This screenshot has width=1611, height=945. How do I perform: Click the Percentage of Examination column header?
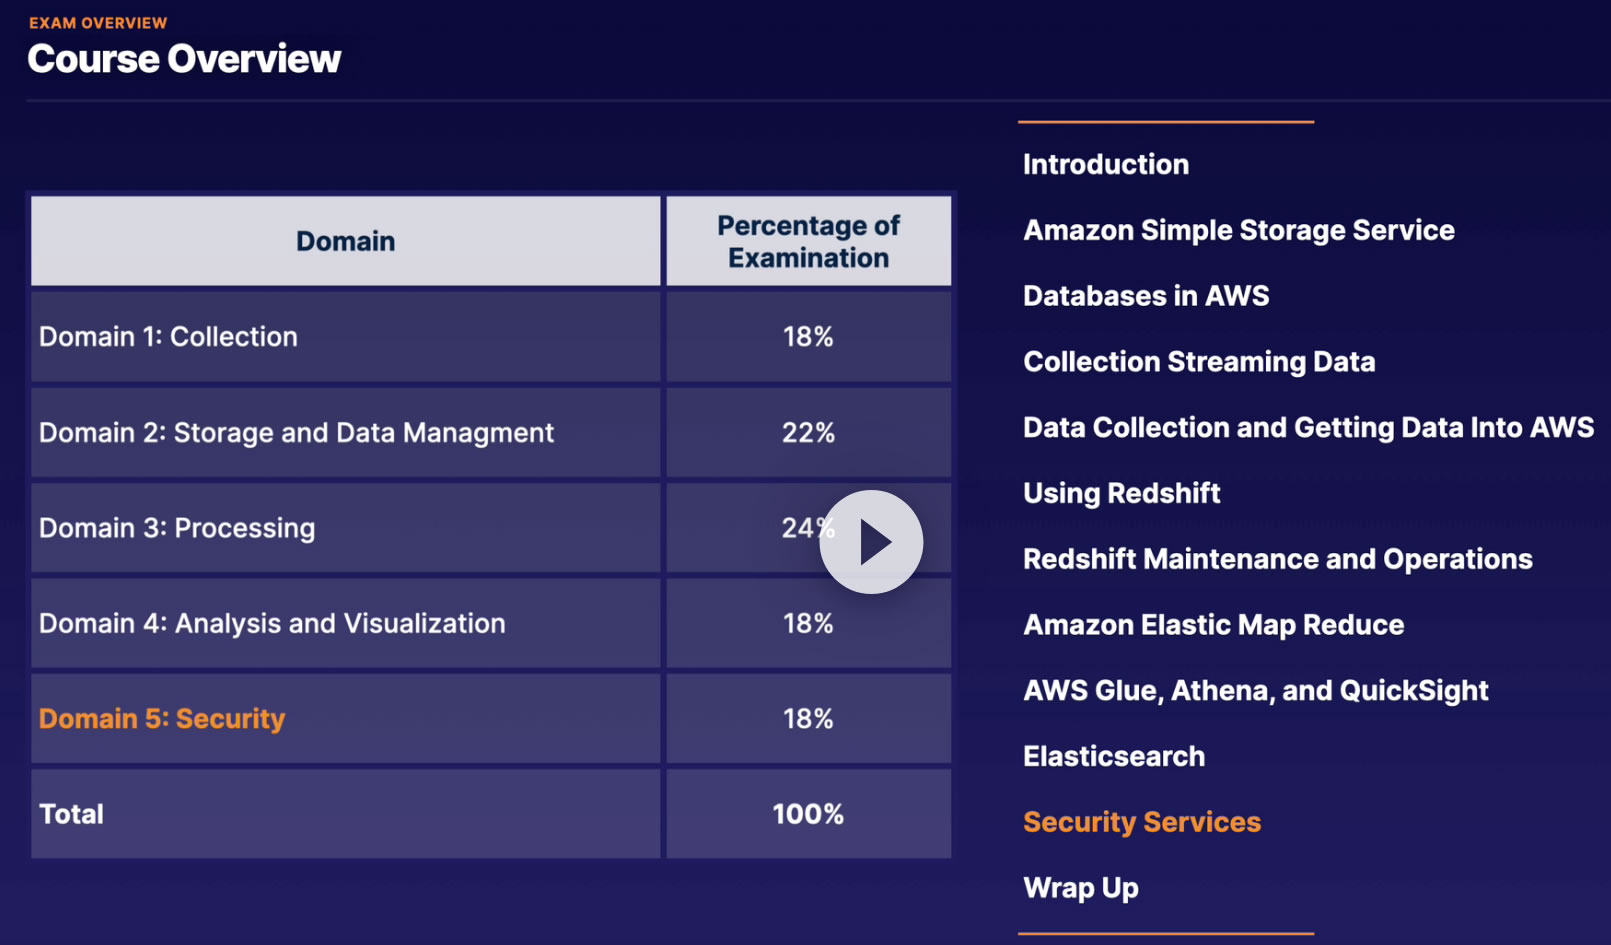[808, 241]
